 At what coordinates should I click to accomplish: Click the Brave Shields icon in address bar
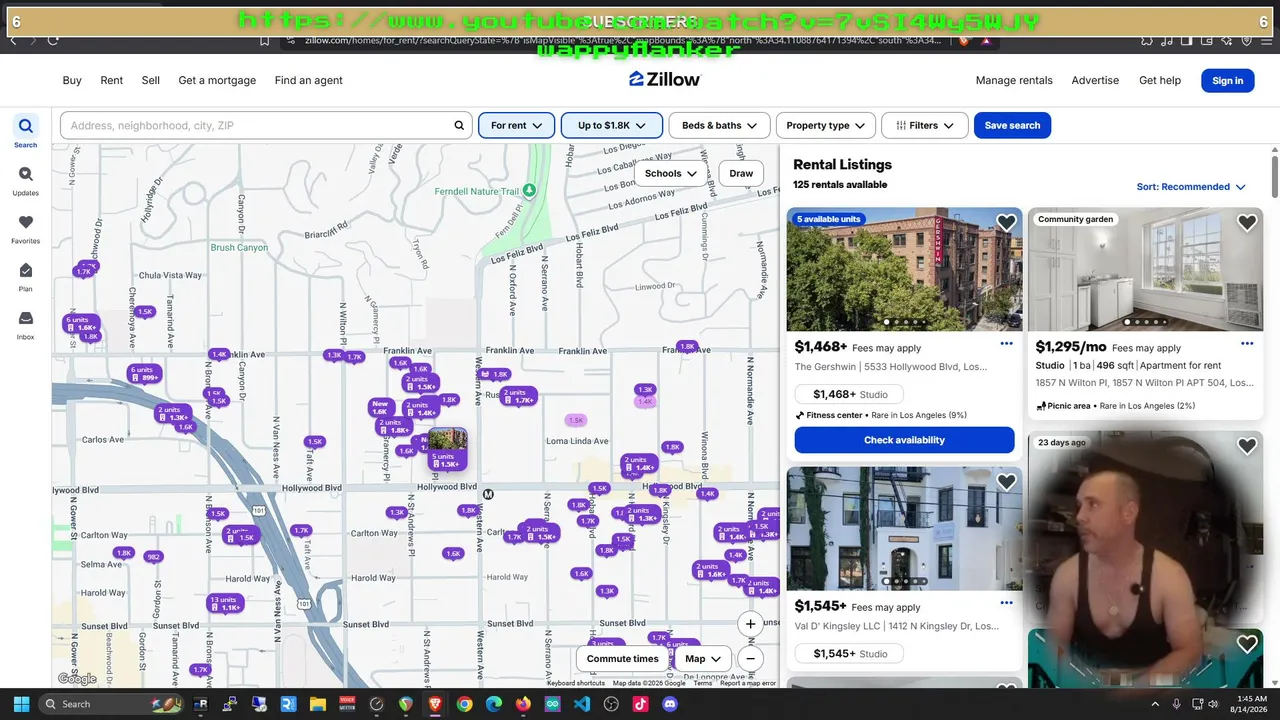(x=965, y=40)
